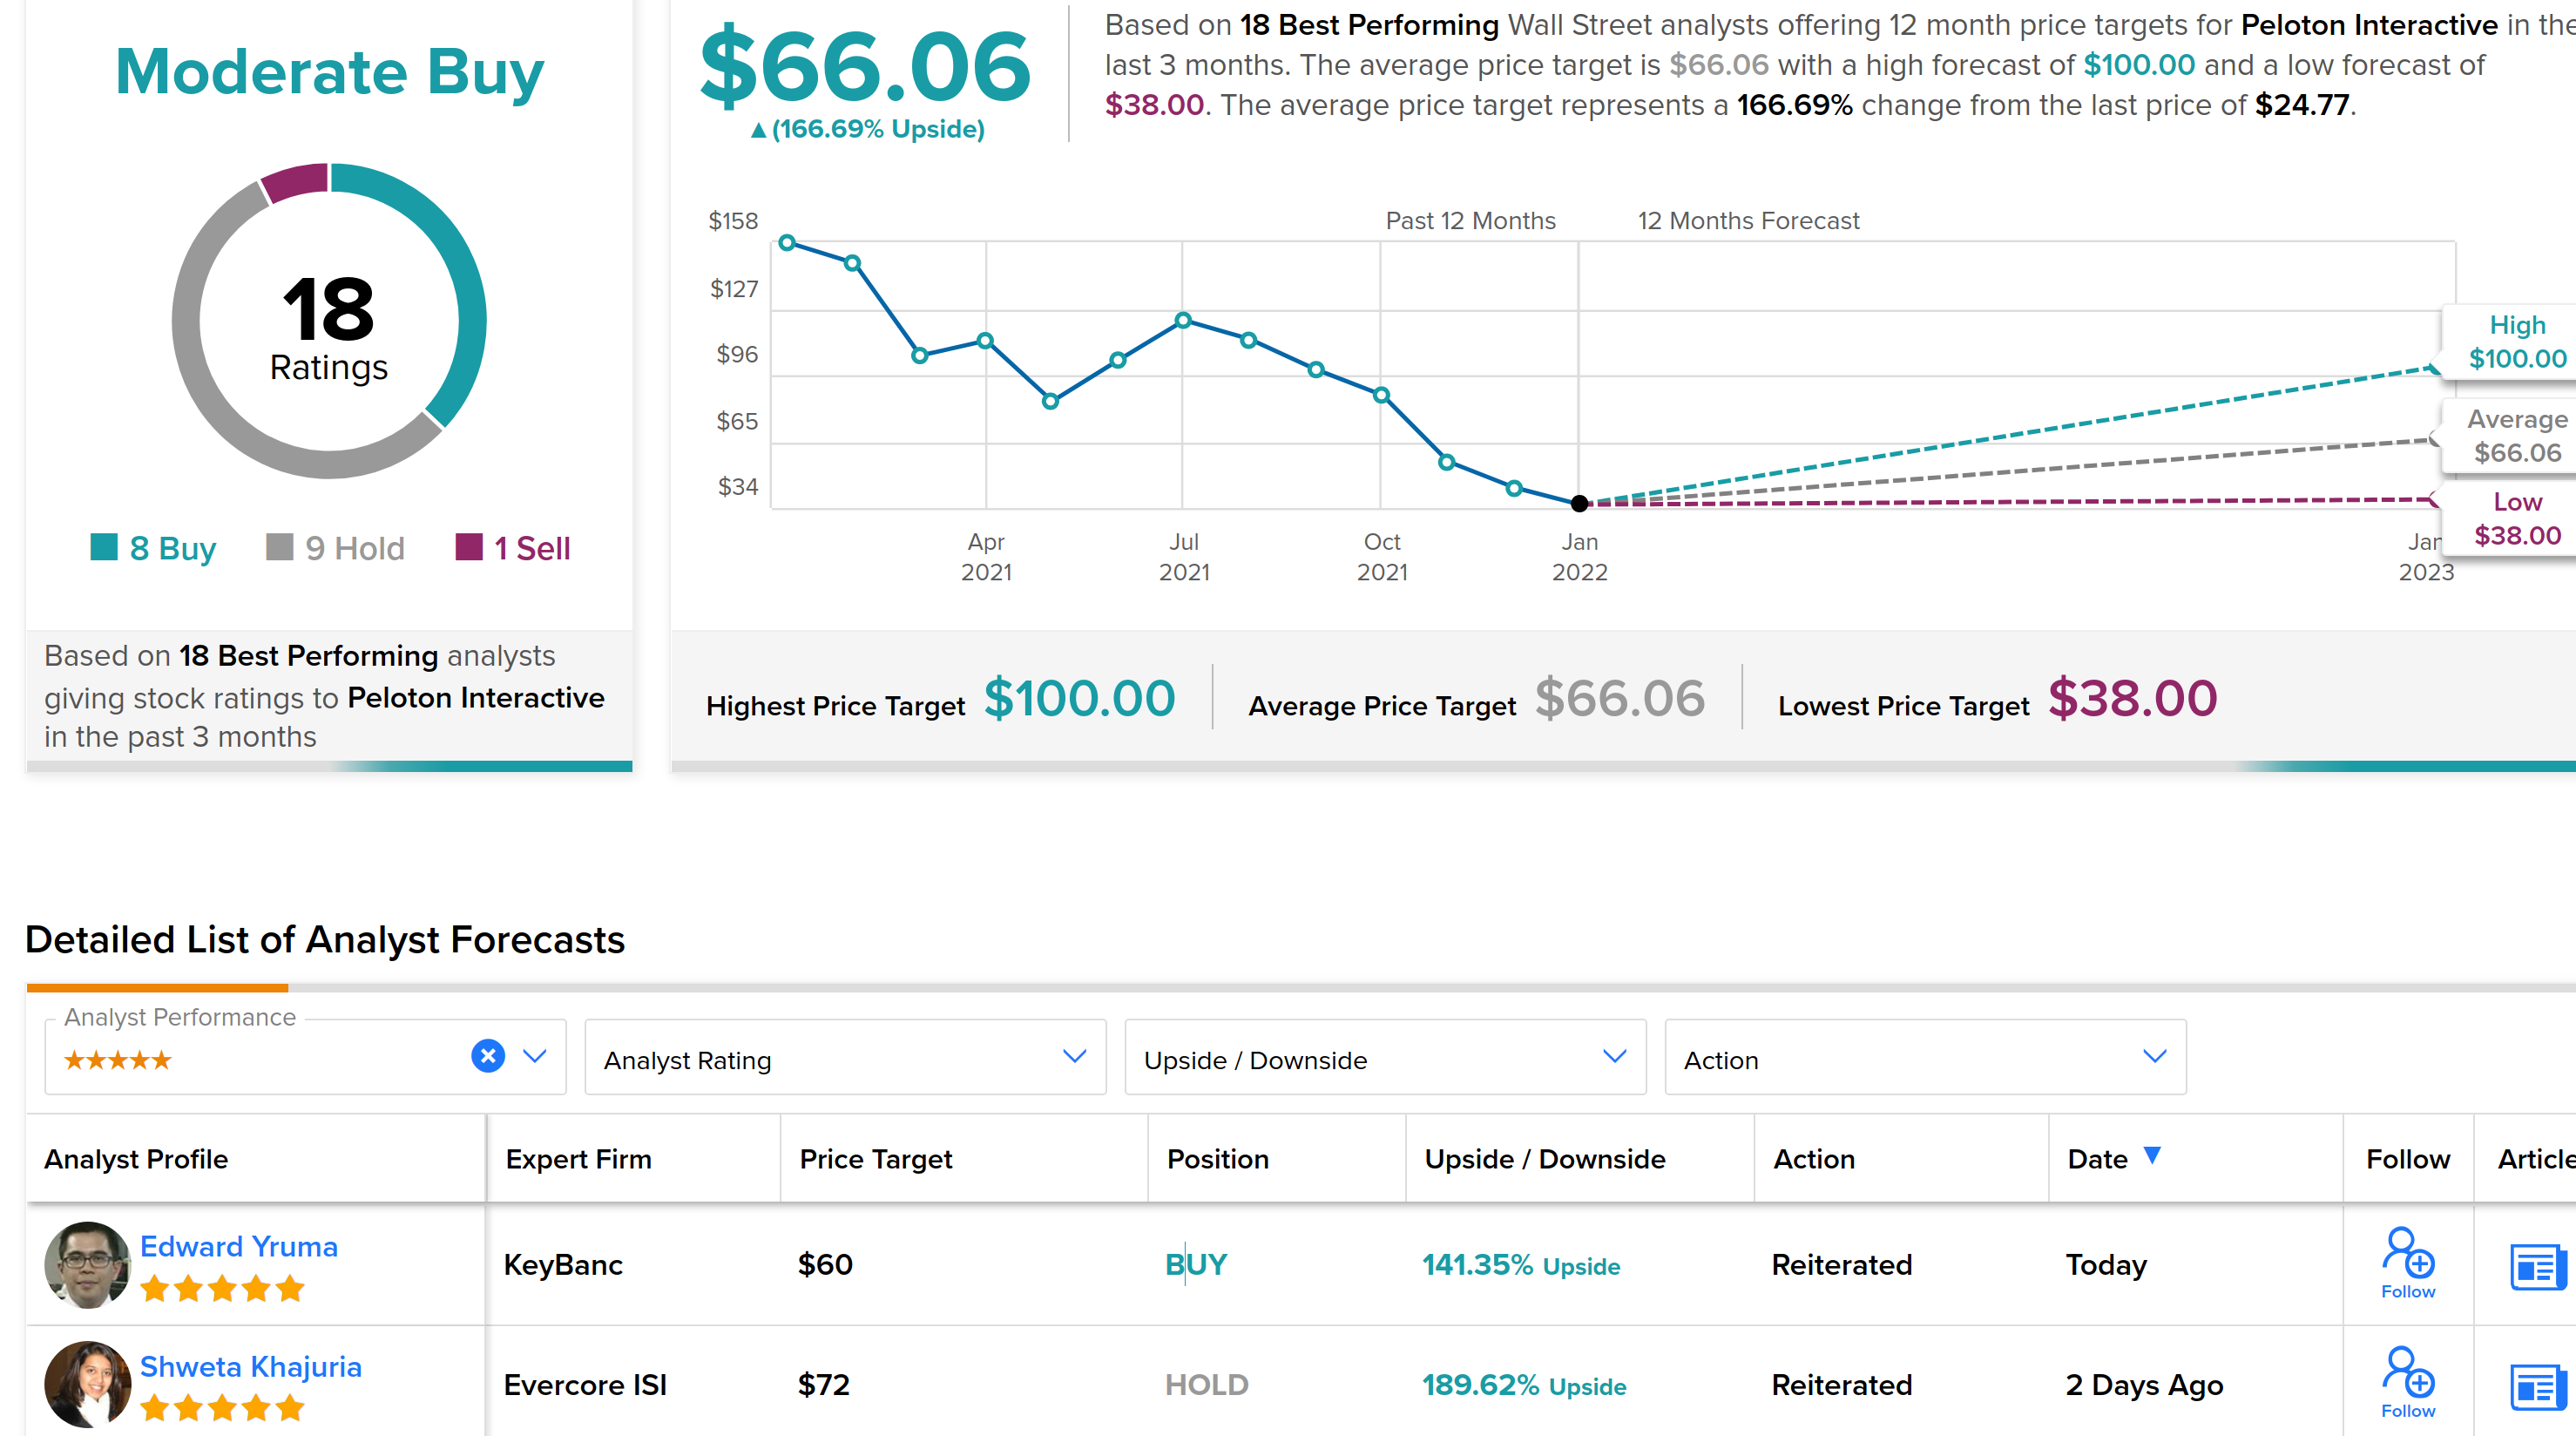Open the Action filter dropdown
The image size is (2576, 1436).
pyautogui.click(x=1925, y=1058)
